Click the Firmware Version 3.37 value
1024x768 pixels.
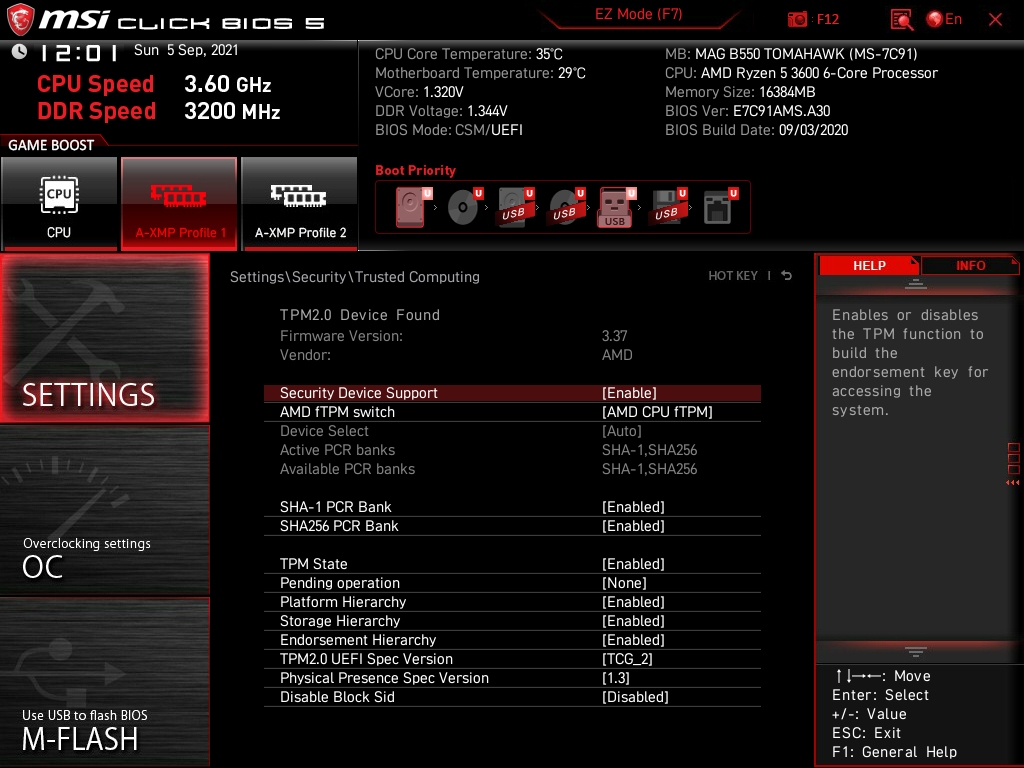[615, 336]
